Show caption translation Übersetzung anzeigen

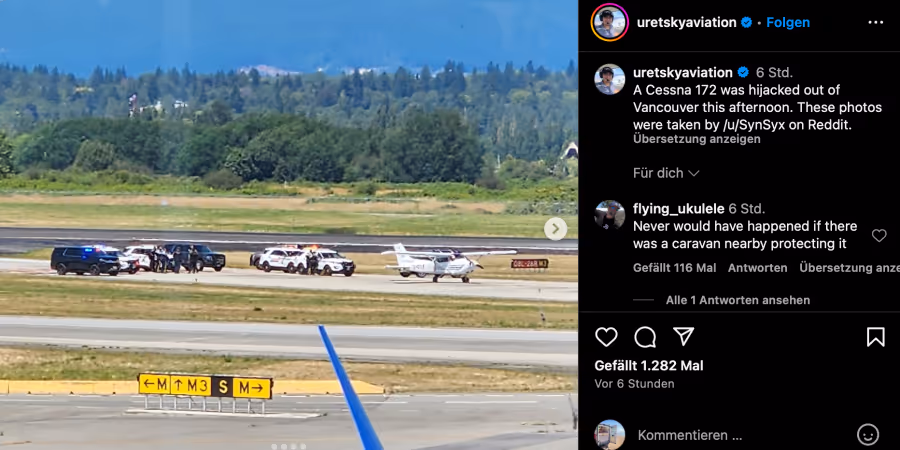(697, 139)
